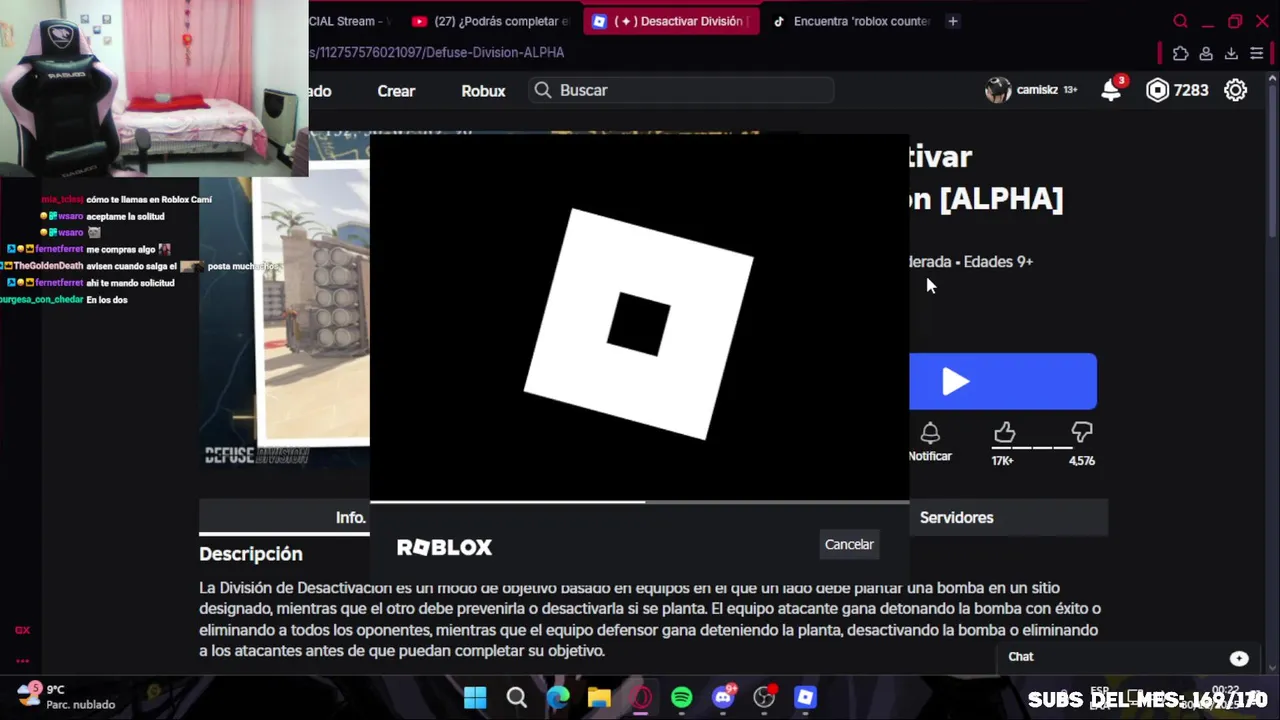Click the Descripción heading

pos(250,553)
